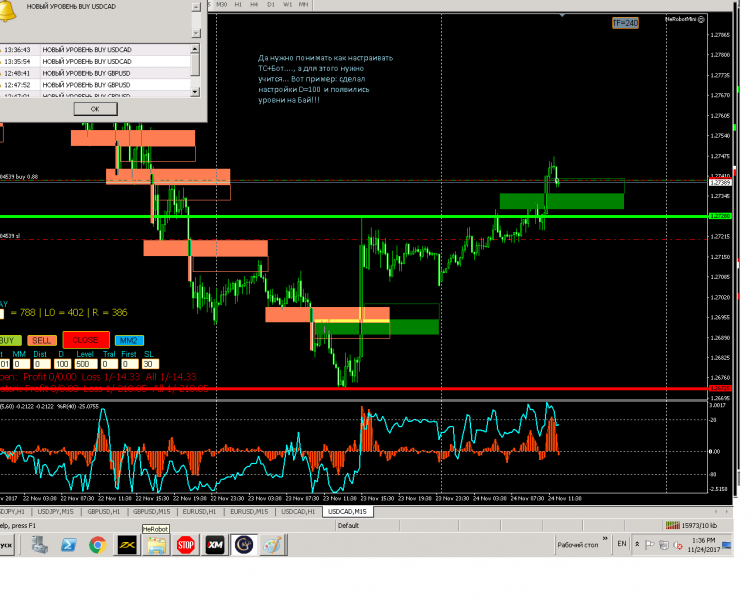Click the network tray icon

tap(664, 544)
